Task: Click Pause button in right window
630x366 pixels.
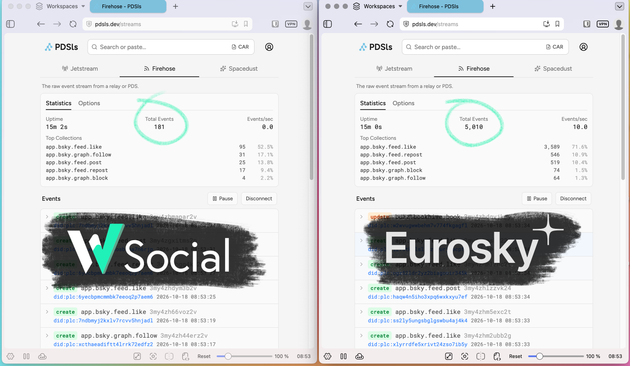Action: click(537, 198)
